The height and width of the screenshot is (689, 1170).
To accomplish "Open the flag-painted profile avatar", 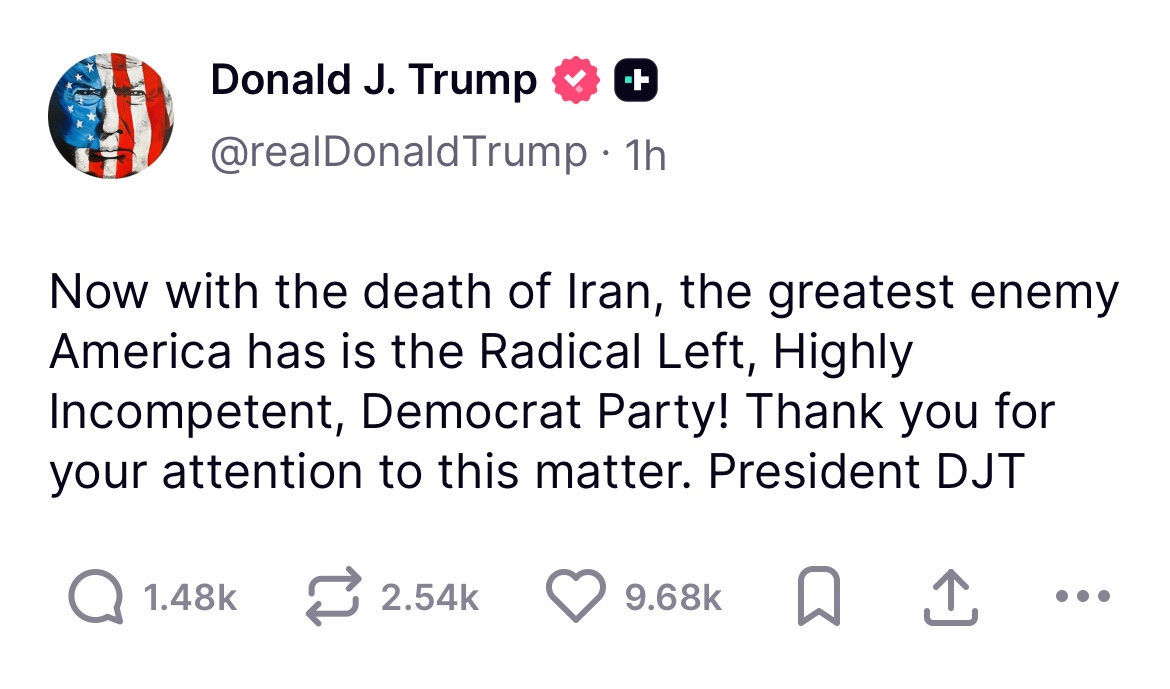I will pyautogui.click(x=110, y=115).
